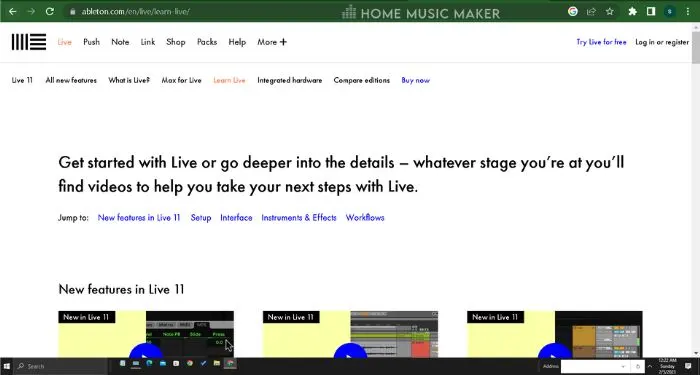The height and width of the screenshot is (375, 700).
Task: Toggle the browser side panel
Action: pos(651,12)
